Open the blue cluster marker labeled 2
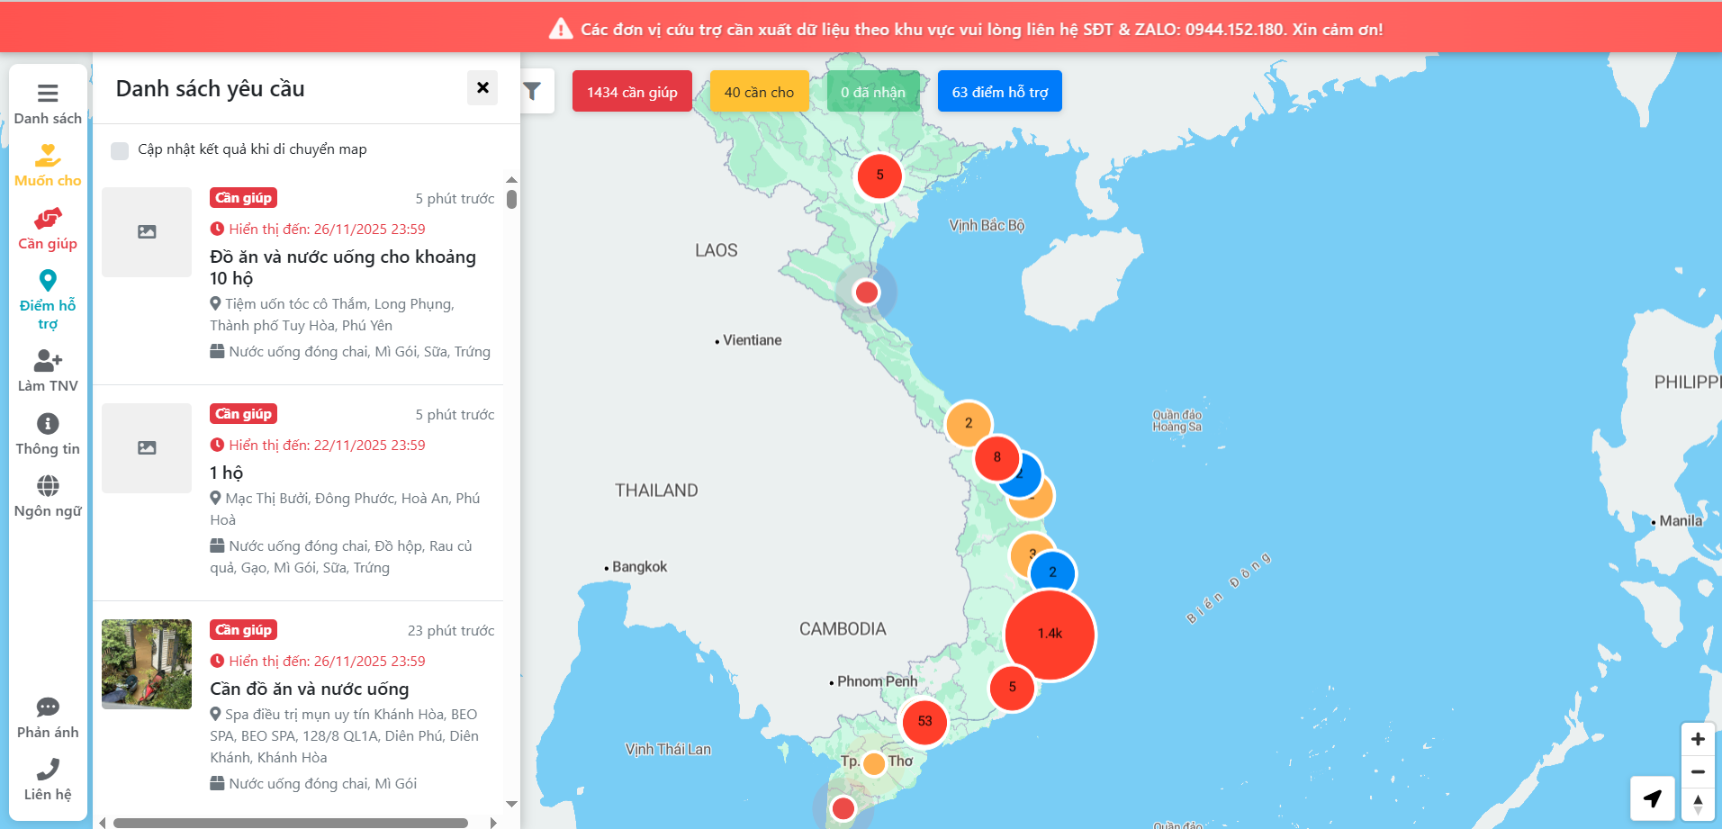 (1052, 573)
